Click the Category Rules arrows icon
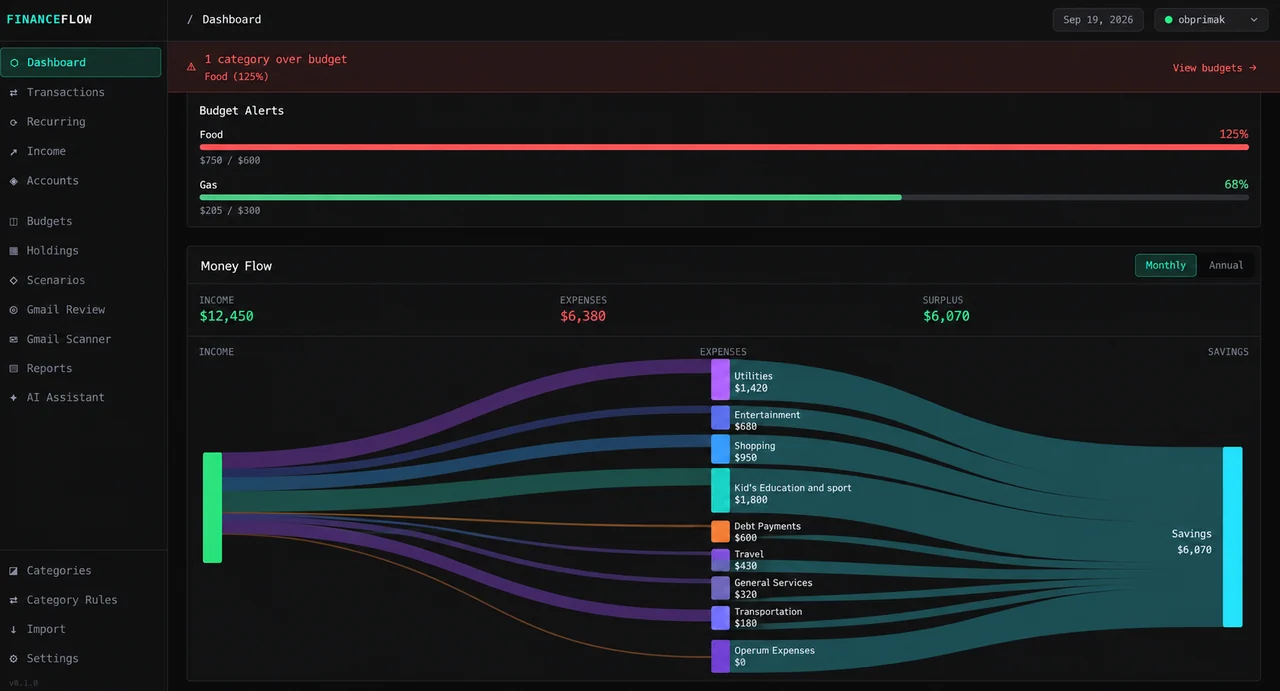Screen dimensions: 1280x691 click(14, 600)
